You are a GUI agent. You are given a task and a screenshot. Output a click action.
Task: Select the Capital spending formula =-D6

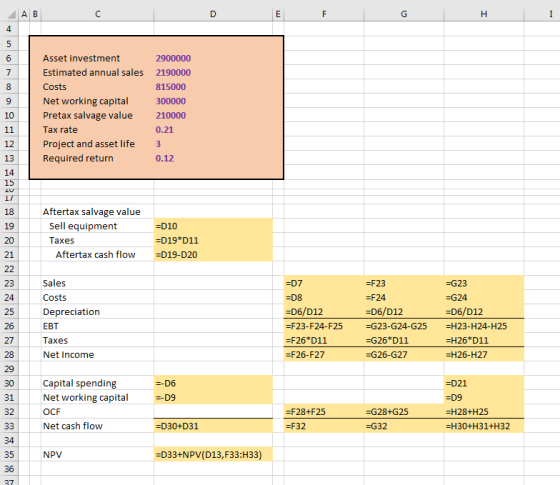[213, 383]
